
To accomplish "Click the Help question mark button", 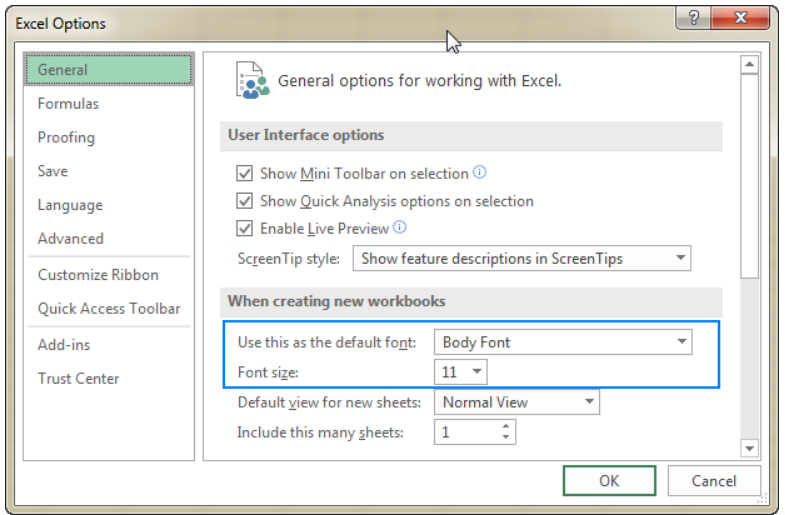I will tap(693, 18).
